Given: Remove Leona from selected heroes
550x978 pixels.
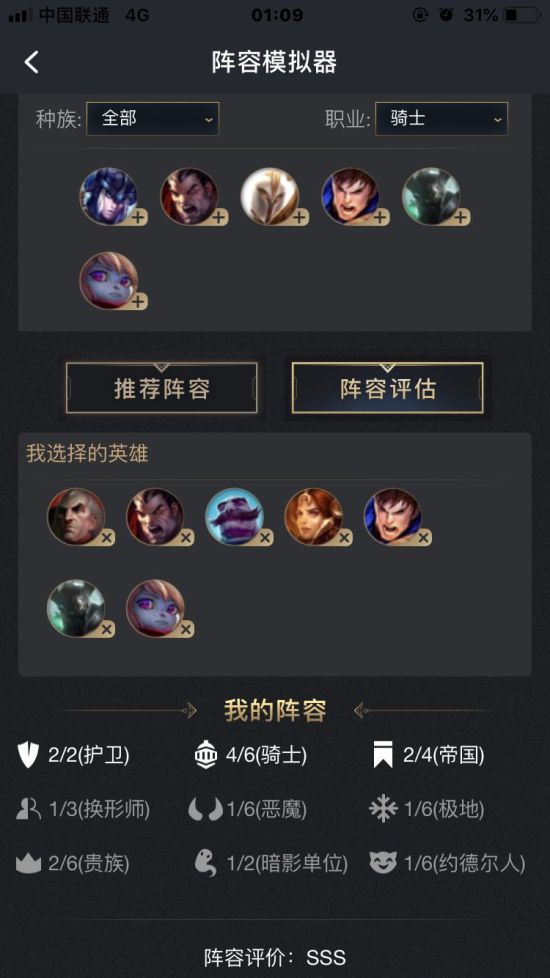Looking at the screenshot, I should pos(344,538).
